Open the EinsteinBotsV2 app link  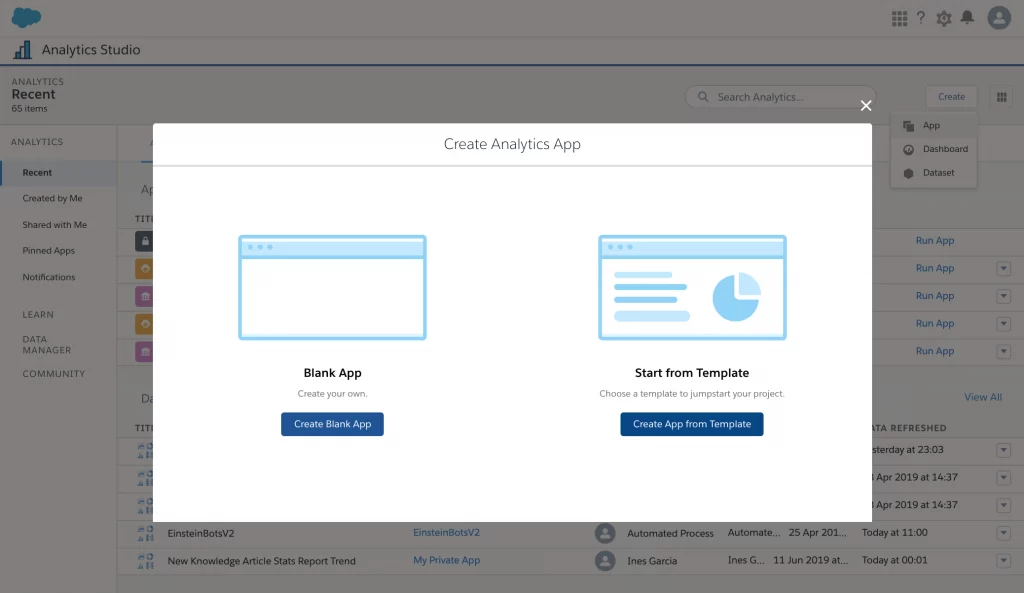tap(446, 532)
